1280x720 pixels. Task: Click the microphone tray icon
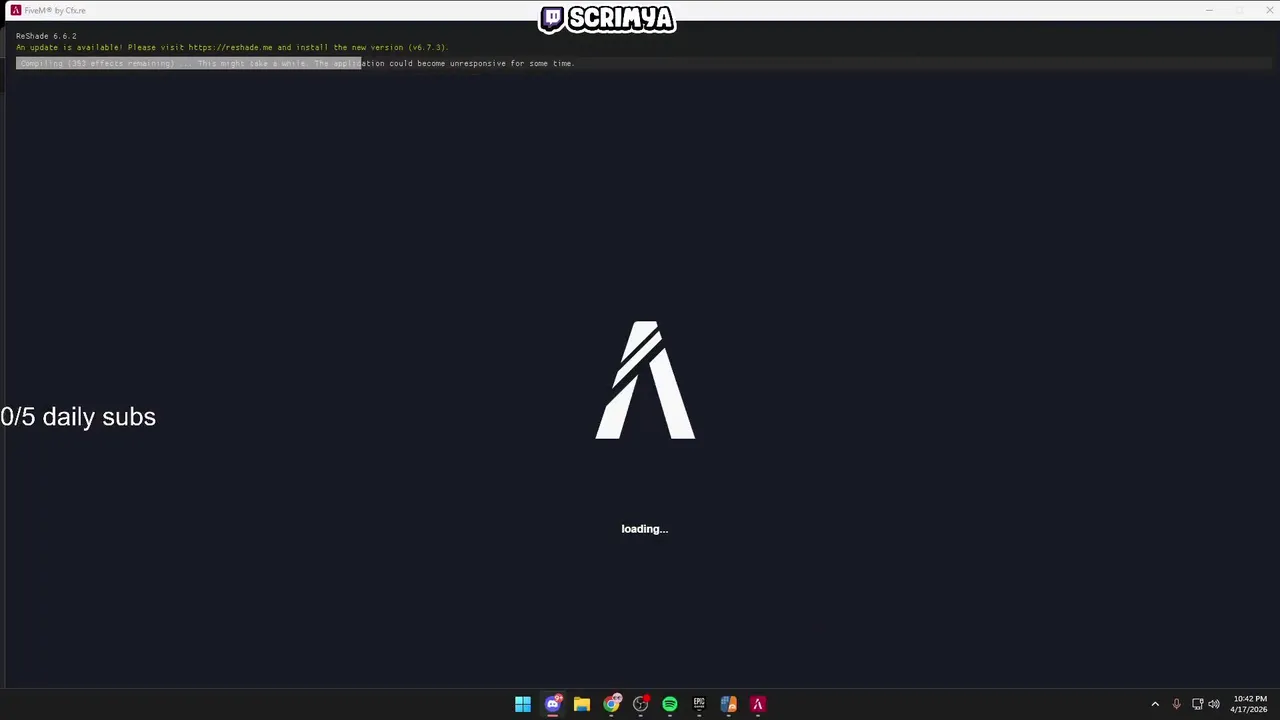tap(1176, 704)
